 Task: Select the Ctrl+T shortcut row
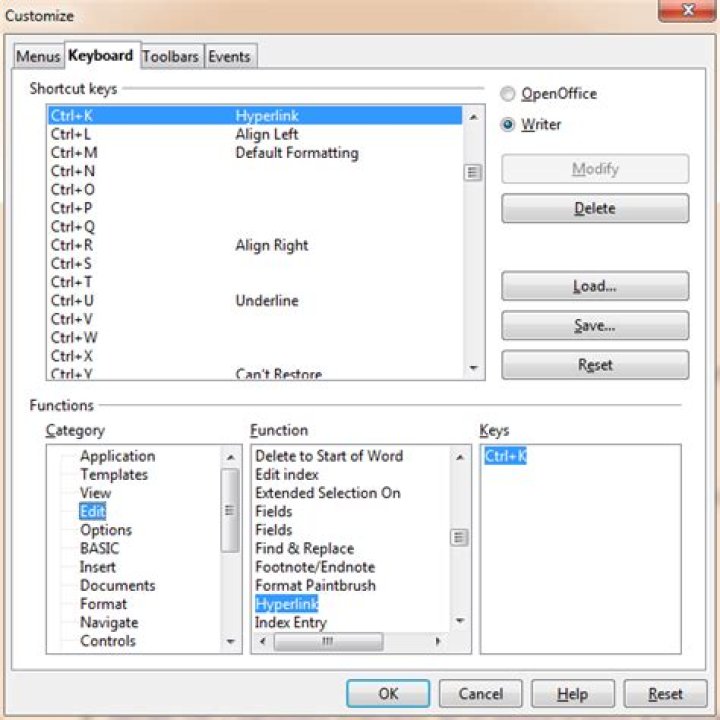[x=255, y=282]
